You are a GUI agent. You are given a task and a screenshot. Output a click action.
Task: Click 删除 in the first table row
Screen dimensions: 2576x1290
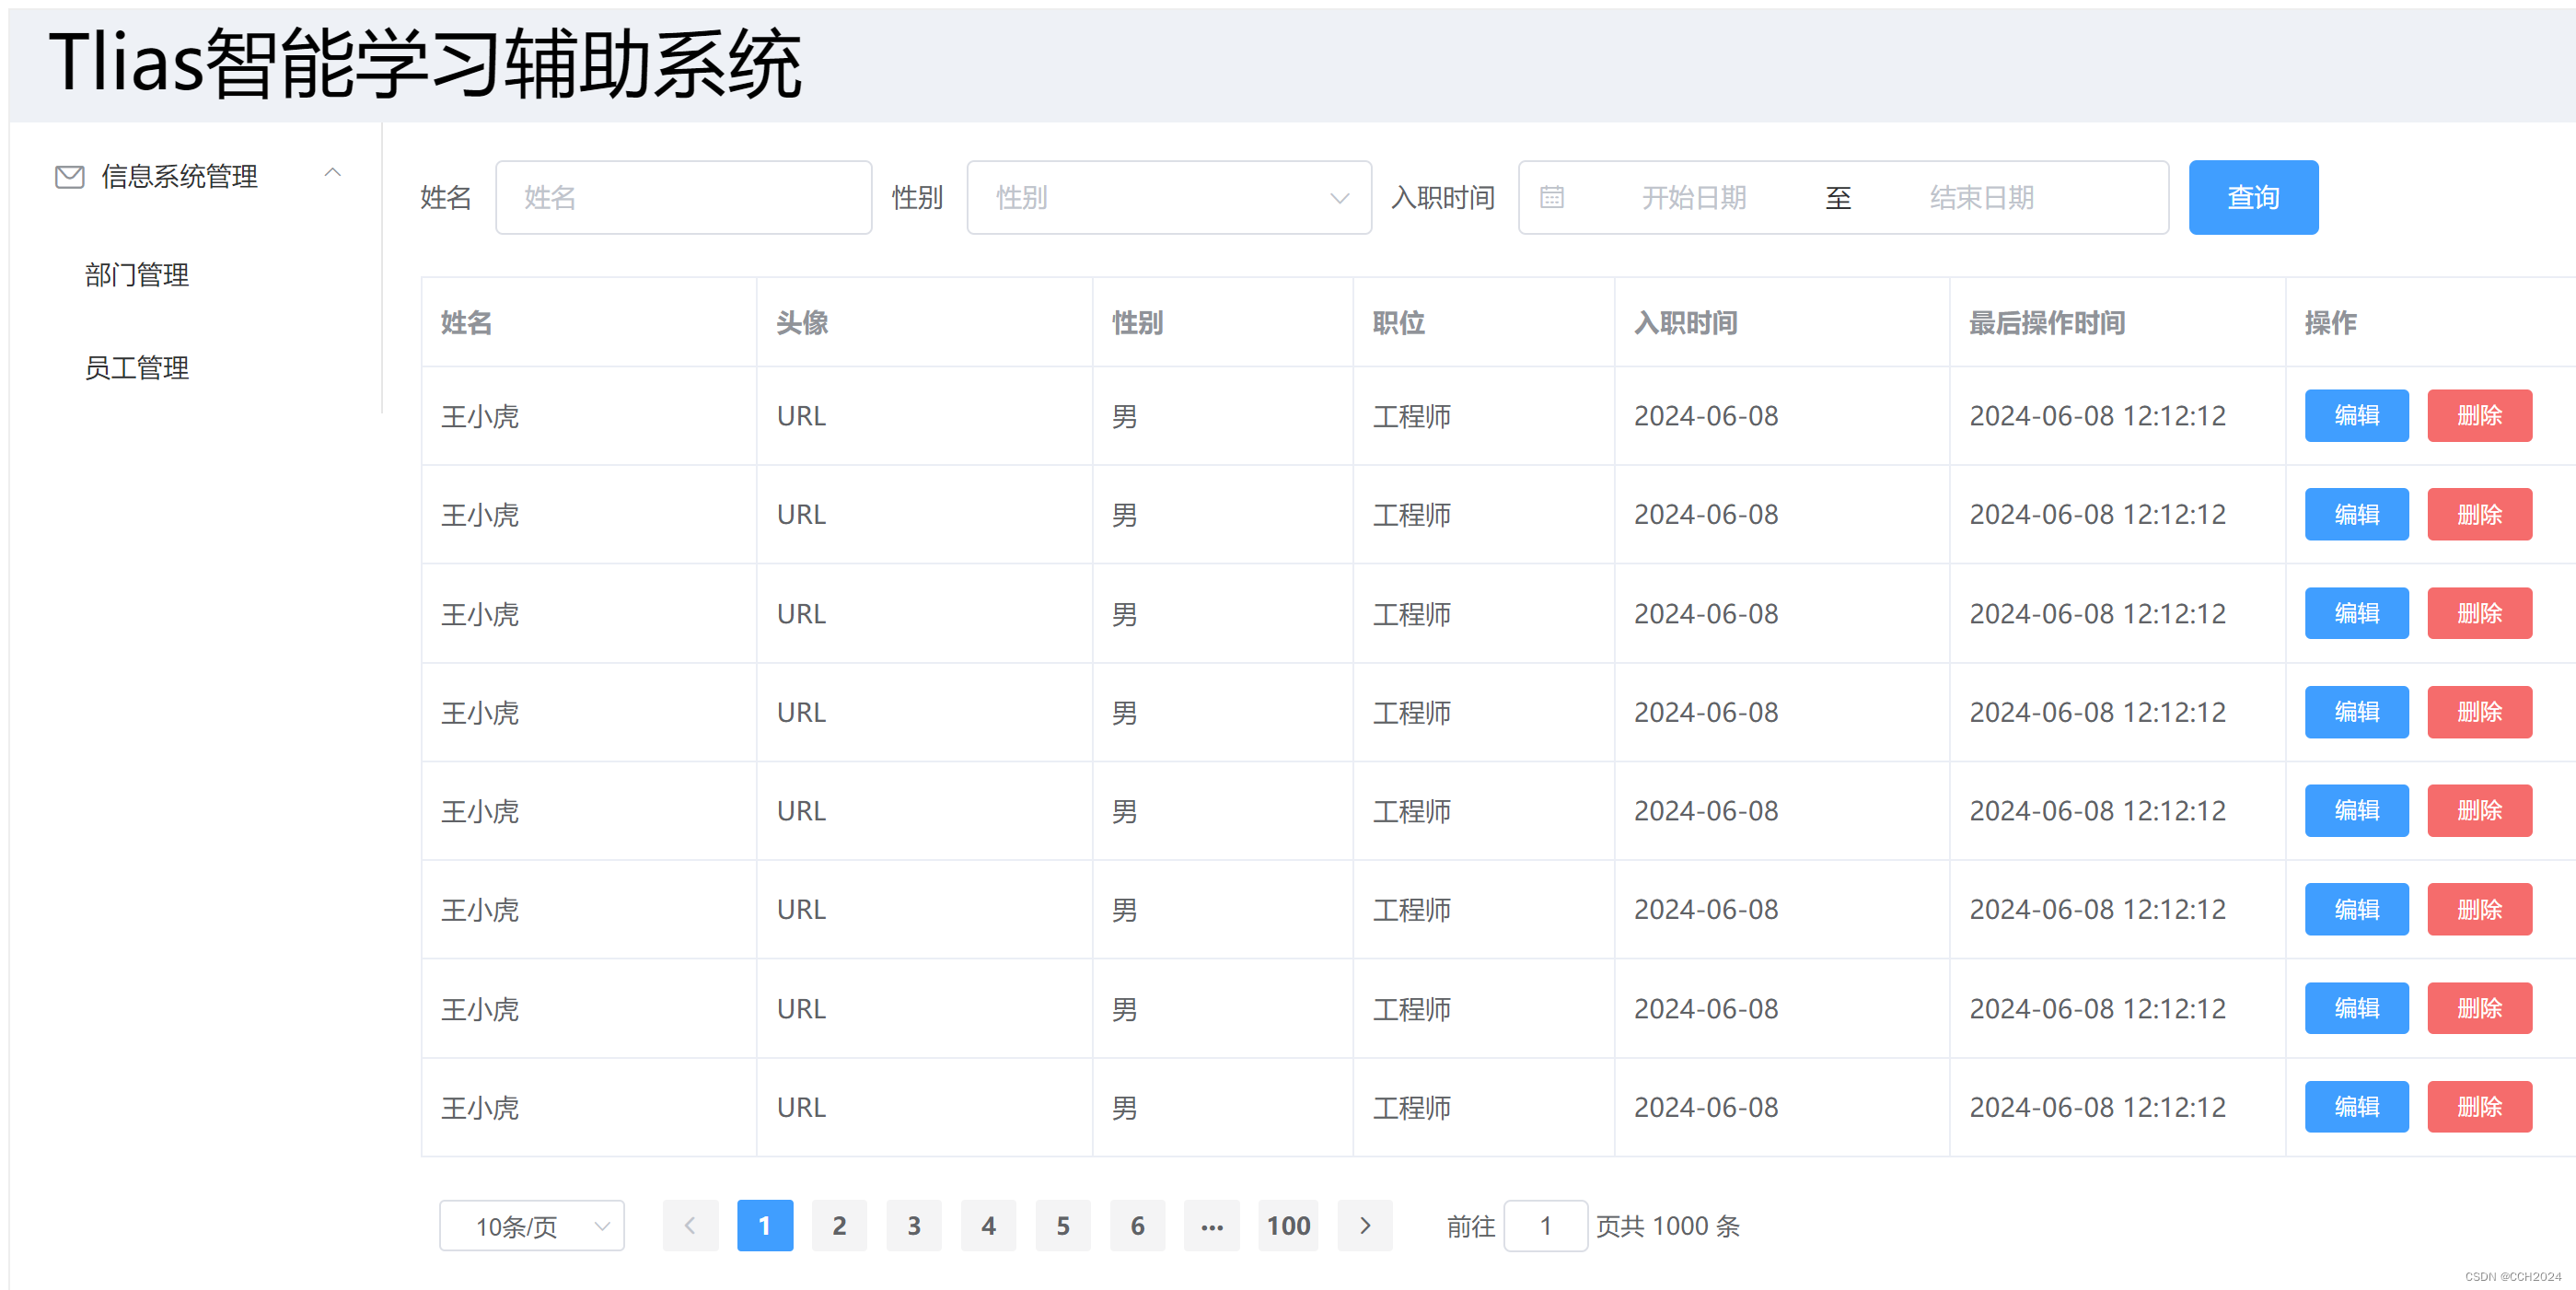coord(2479,415)
